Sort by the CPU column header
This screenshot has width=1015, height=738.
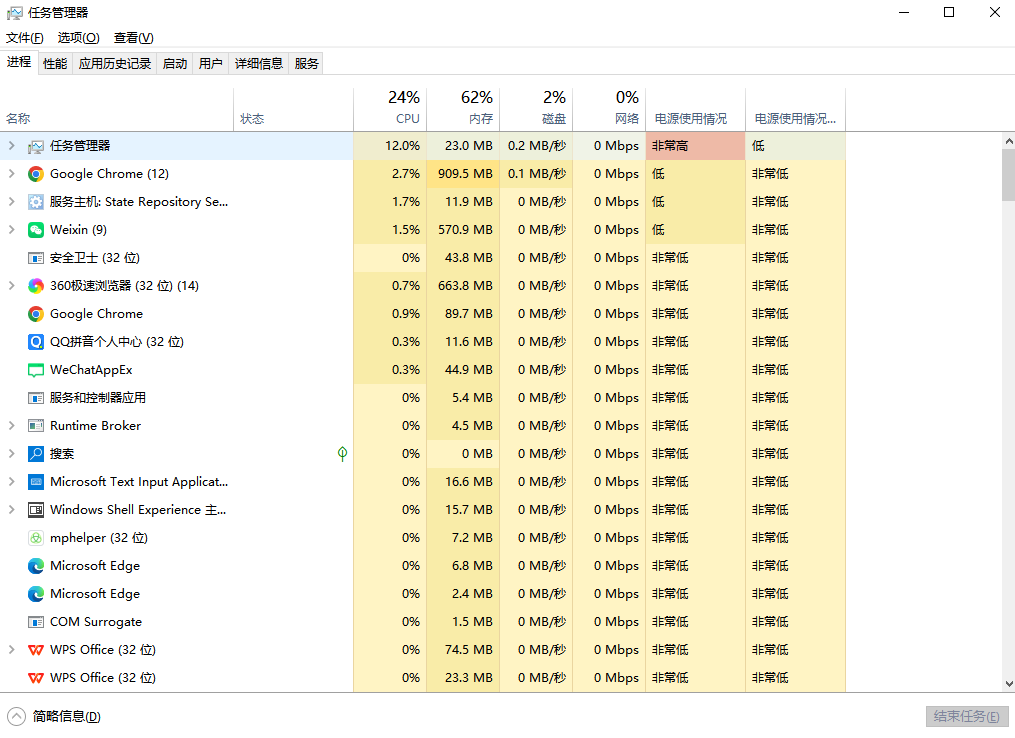(390, 109)
